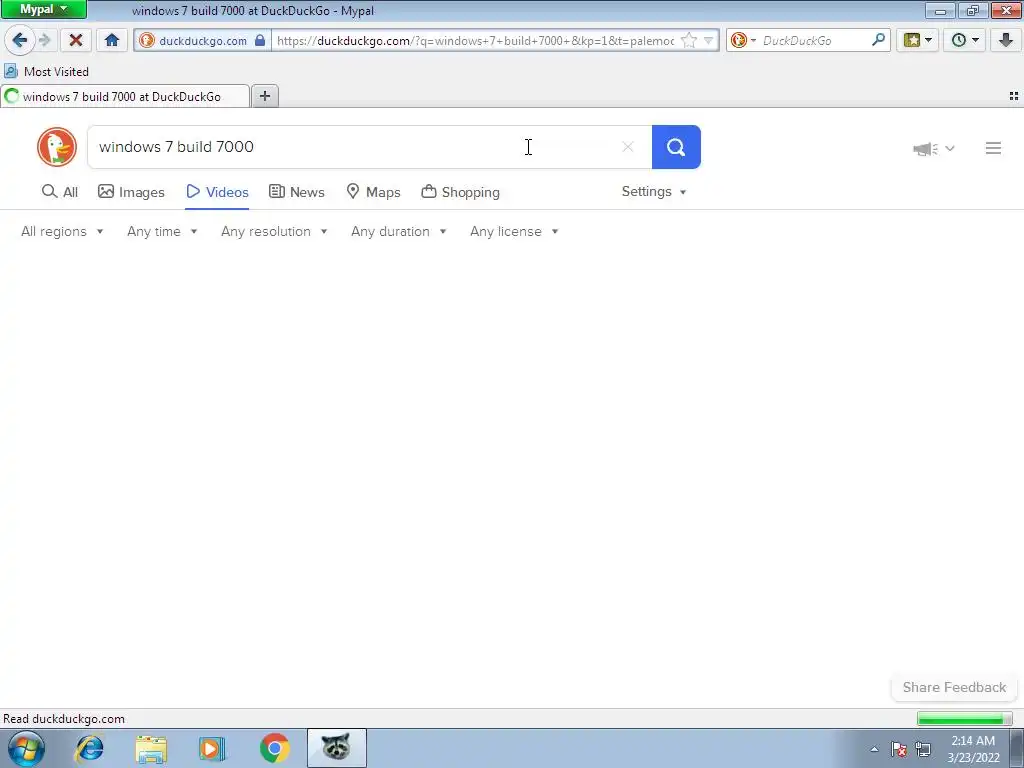Screen dimensions: 1024x768
Task: Switch to the News tab
Action: pos(297,192)
